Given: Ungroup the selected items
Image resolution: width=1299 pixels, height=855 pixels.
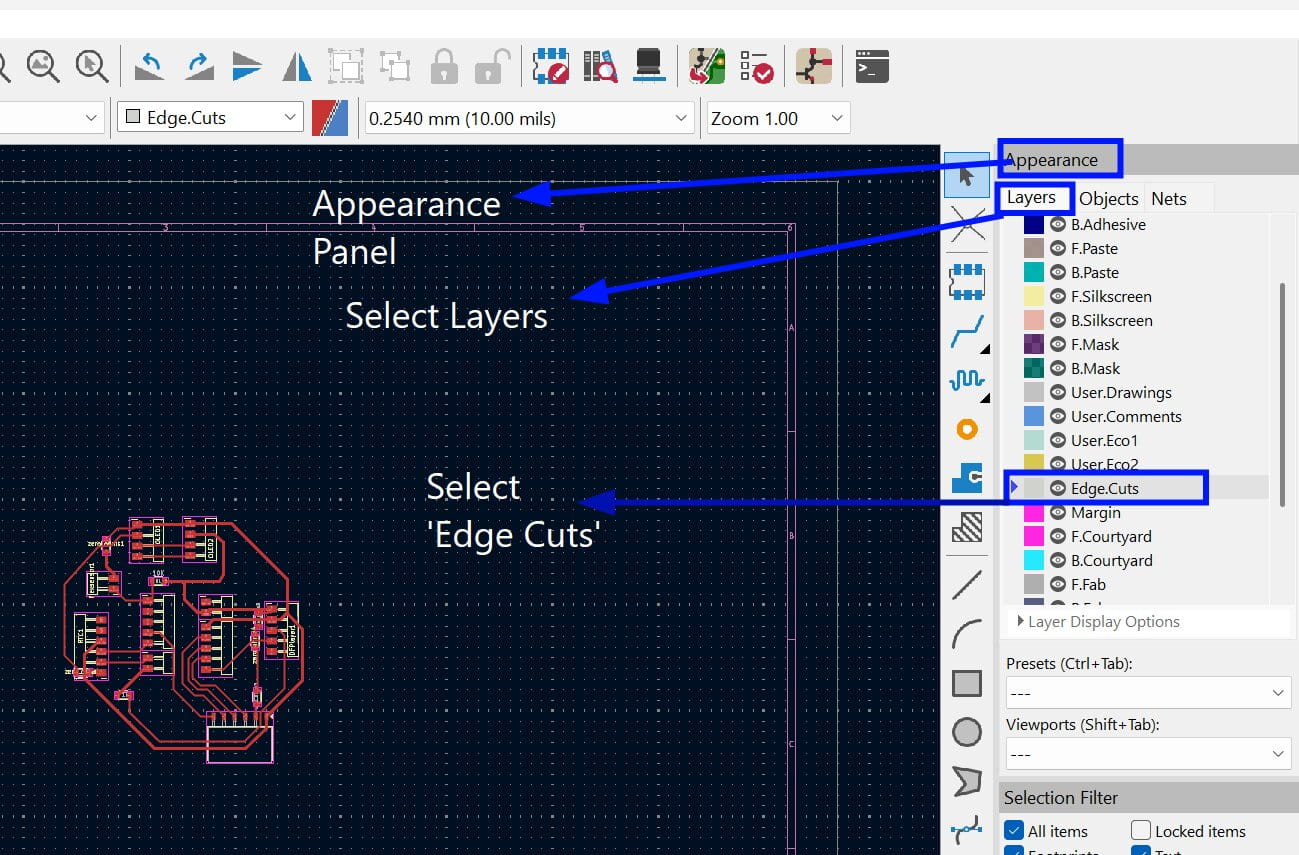Looking at the screenshot, I should pos(395,66).
